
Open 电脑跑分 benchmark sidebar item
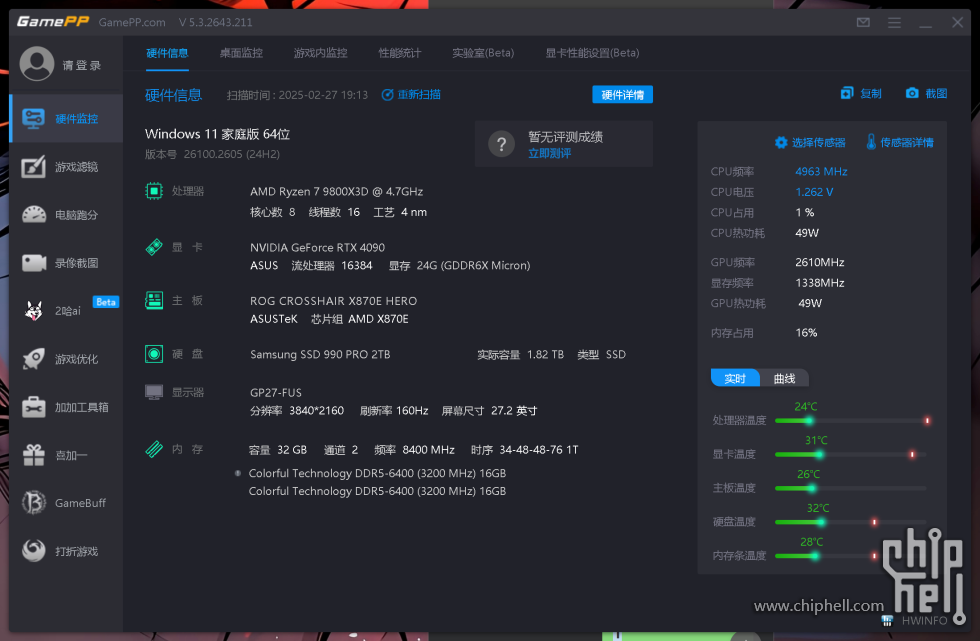click(66, 215)
